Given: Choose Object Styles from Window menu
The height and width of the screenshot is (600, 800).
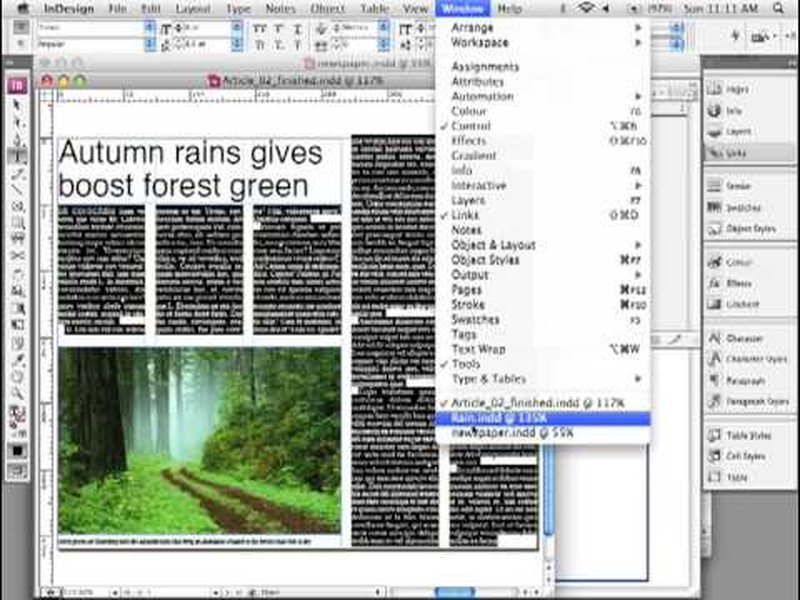Looking at the screenshot, I should pyautogui.click(x=541, y=260).
